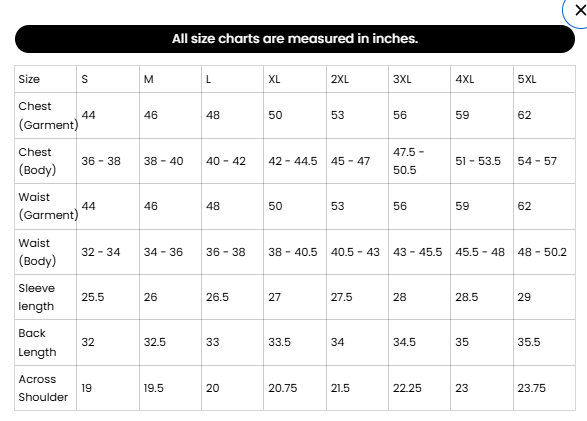Image resolution: width=587 pixels, height=421 pixels.
Task: Click the Across Shoulder row label
Action: tap(46, 388)
